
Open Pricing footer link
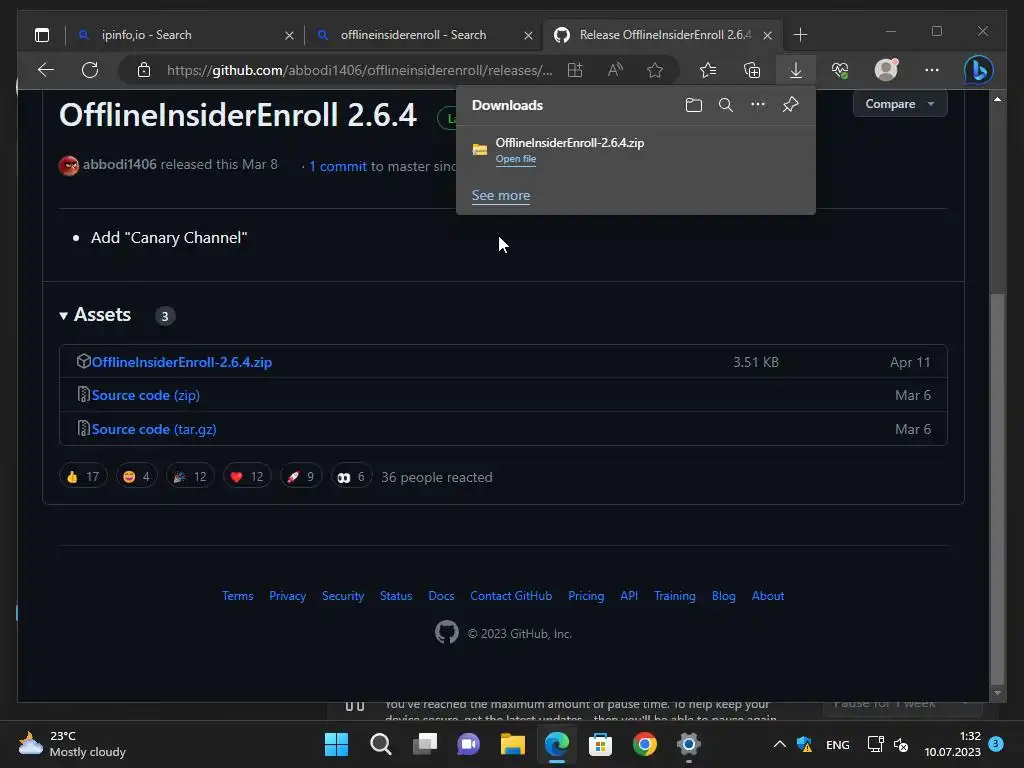[586, 596]
